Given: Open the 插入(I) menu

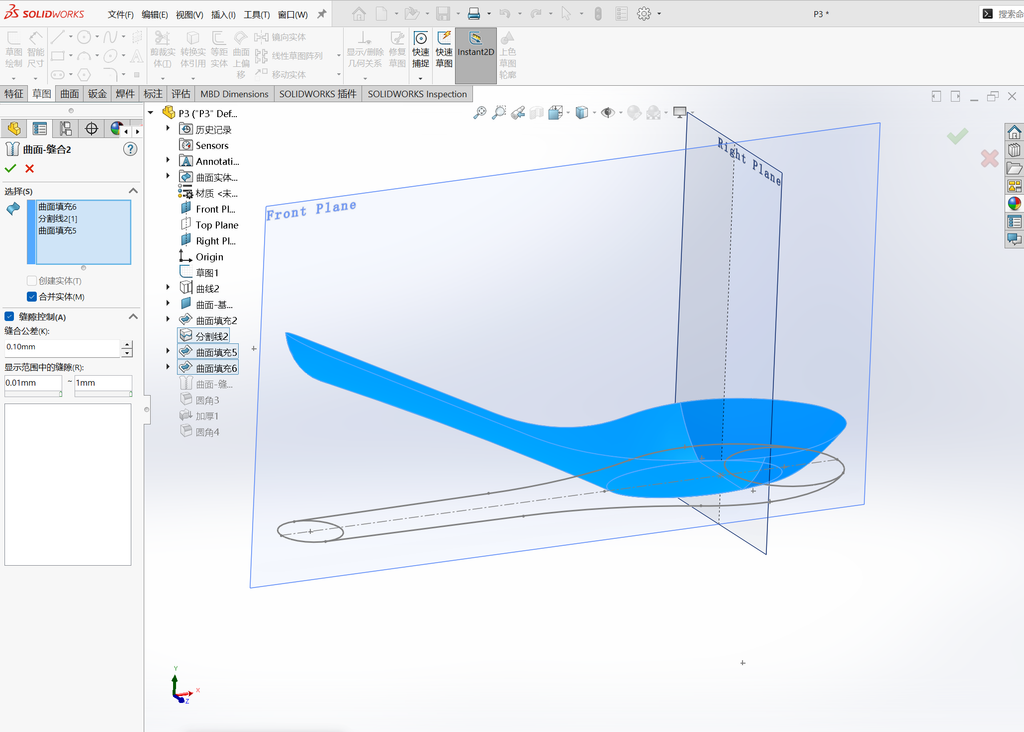Looking at the screenshot, I should [223, 14].
